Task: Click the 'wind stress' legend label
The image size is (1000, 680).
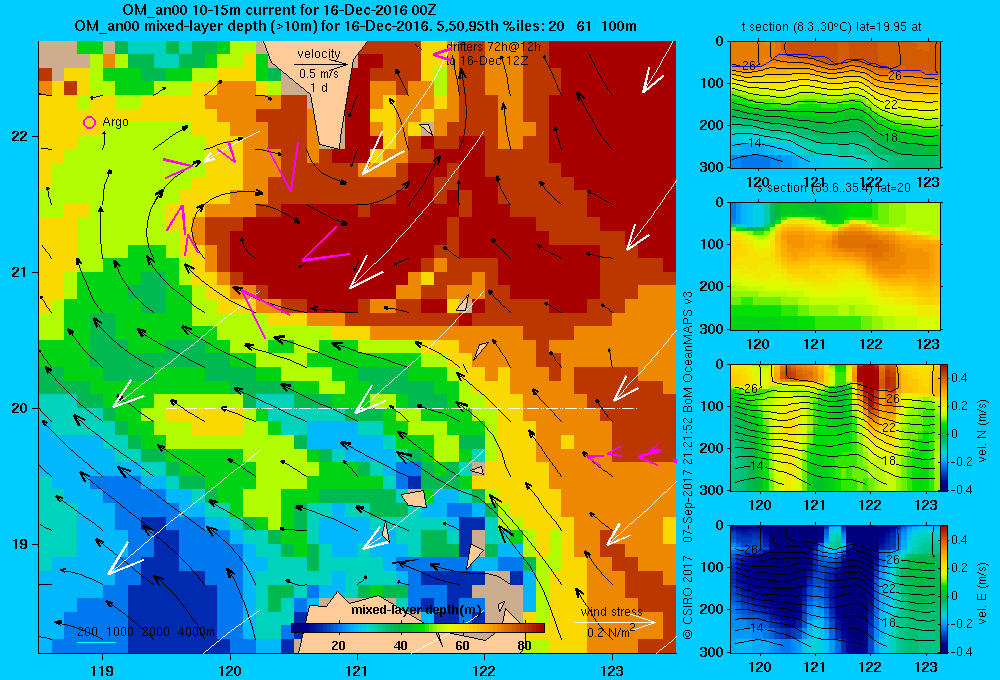Action: pos(611,612)
